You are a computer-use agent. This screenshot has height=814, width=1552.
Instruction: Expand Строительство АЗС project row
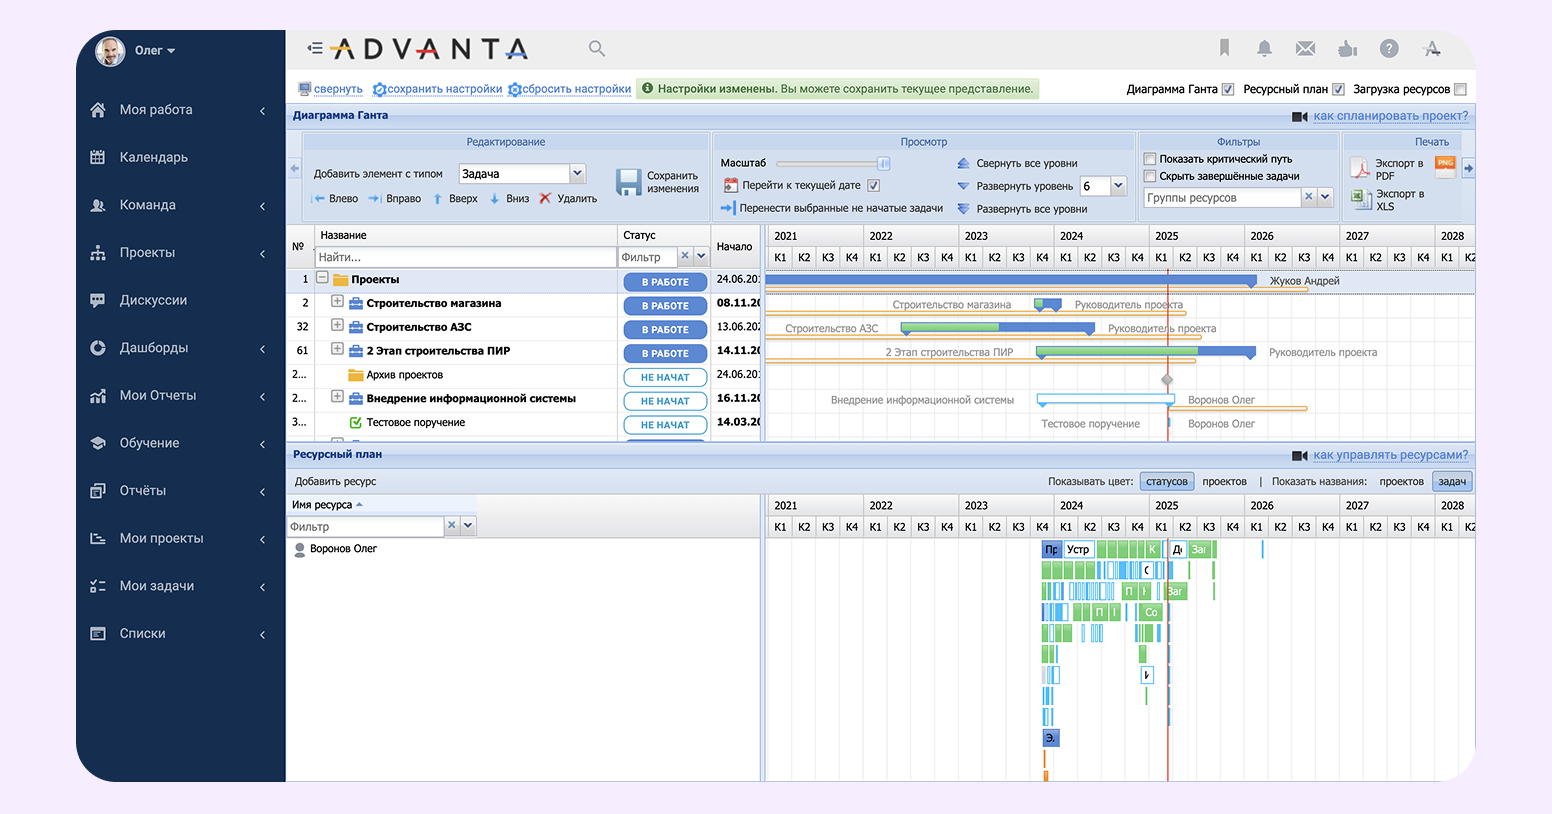(337, 325)
